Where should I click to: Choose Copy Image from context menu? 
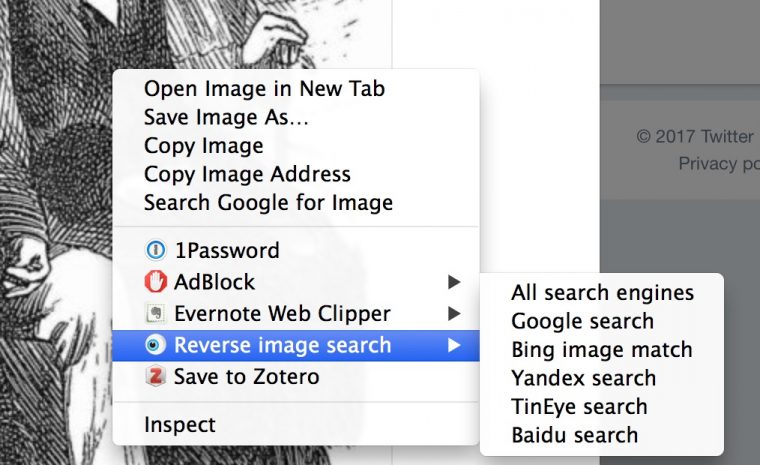(204, 146)
